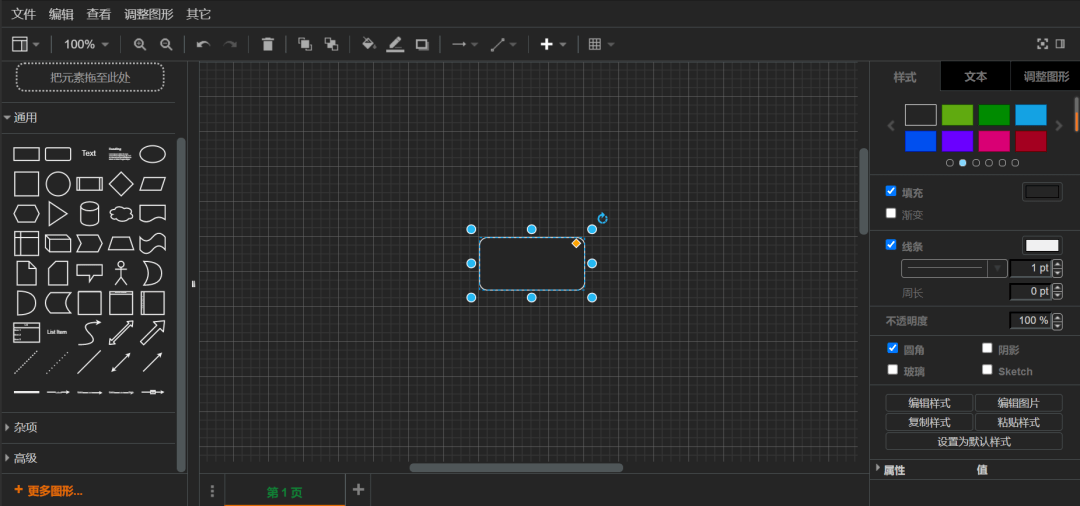Select the ellipse shape in palette

point(152,154)
